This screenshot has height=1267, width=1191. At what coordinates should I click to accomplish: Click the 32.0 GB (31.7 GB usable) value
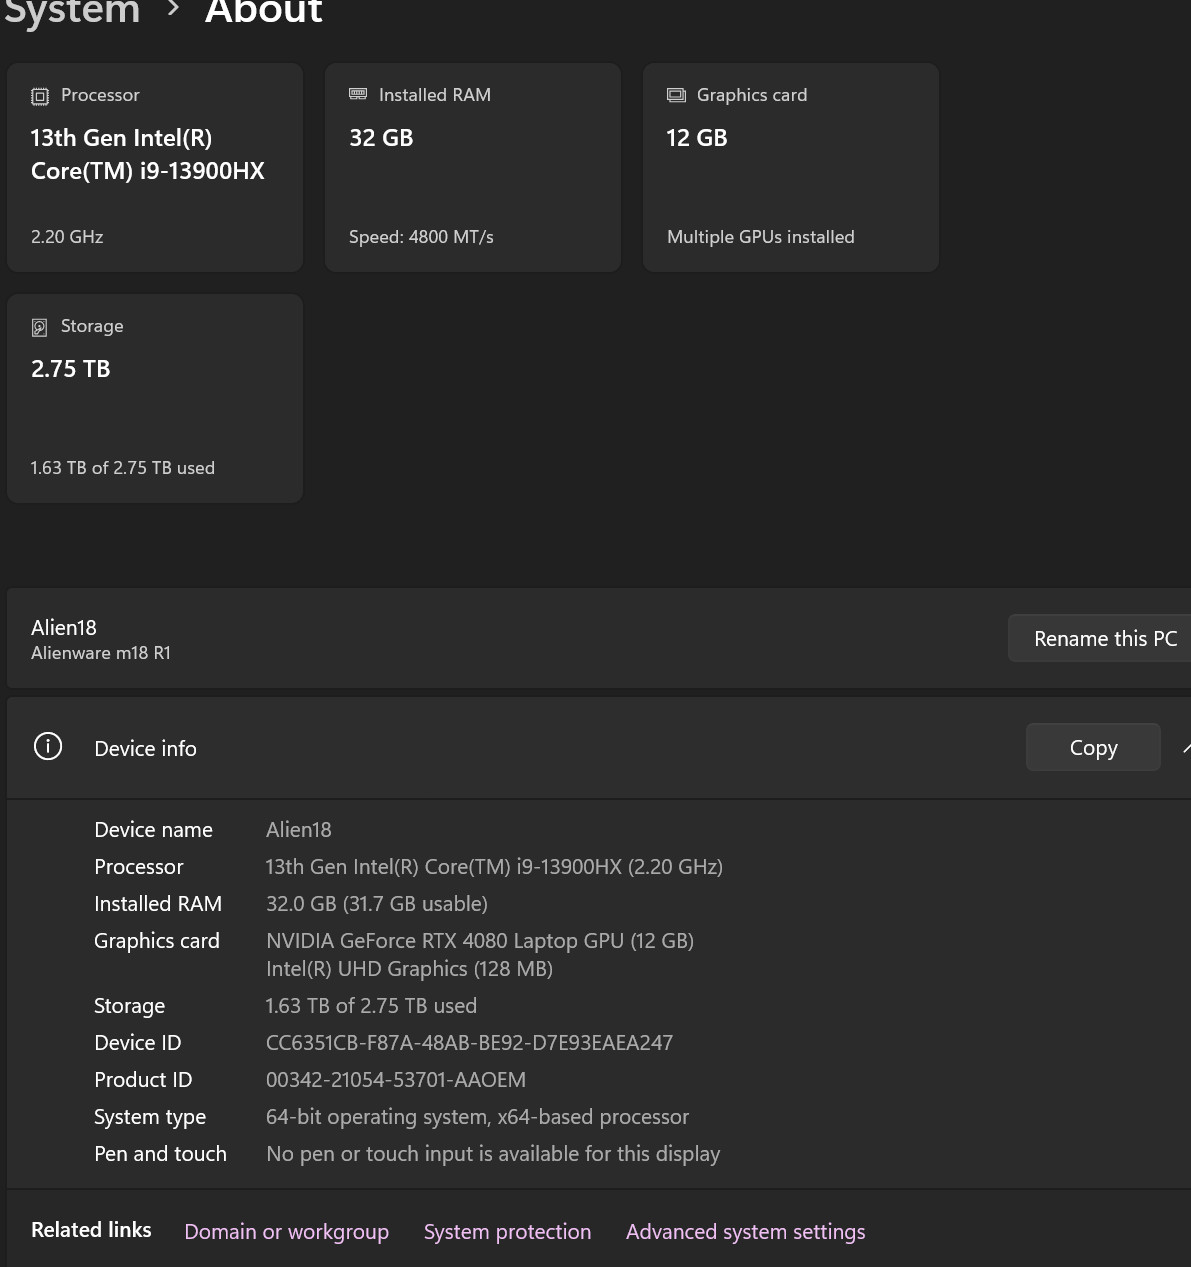(x=376, y=903)
